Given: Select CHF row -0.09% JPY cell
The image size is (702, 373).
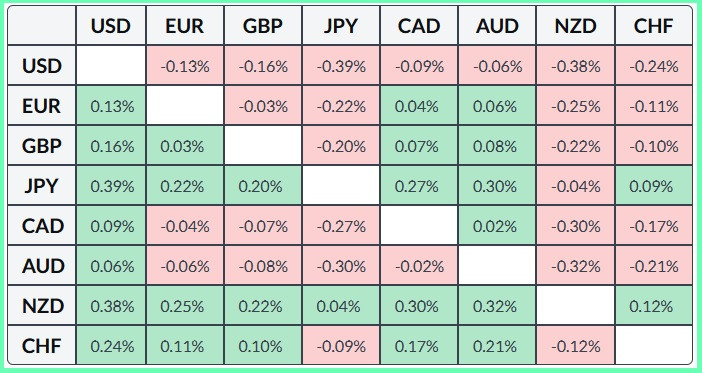Looking at the screenshot, I should click(x=341, y=346).
